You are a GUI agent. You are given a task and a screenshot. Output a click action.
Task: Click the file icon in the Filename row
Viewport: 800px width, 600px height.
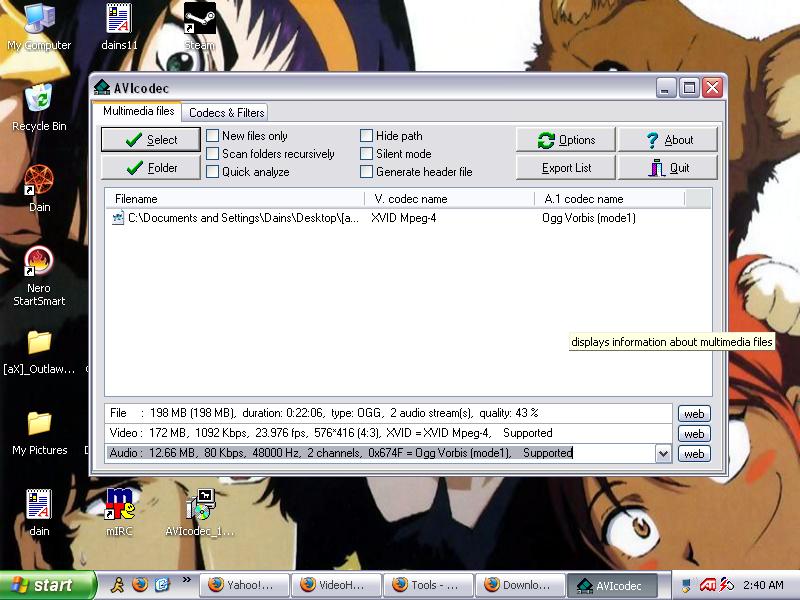[118, 218]
